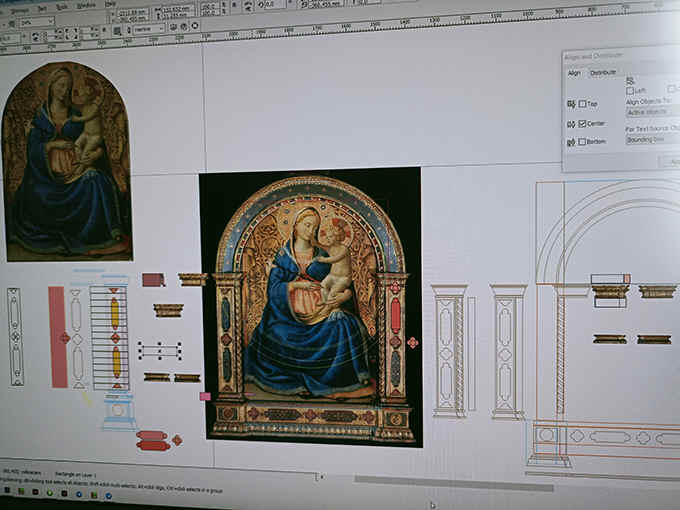Open the Window menu
680x510 pixels.
[x=86, y=6]
